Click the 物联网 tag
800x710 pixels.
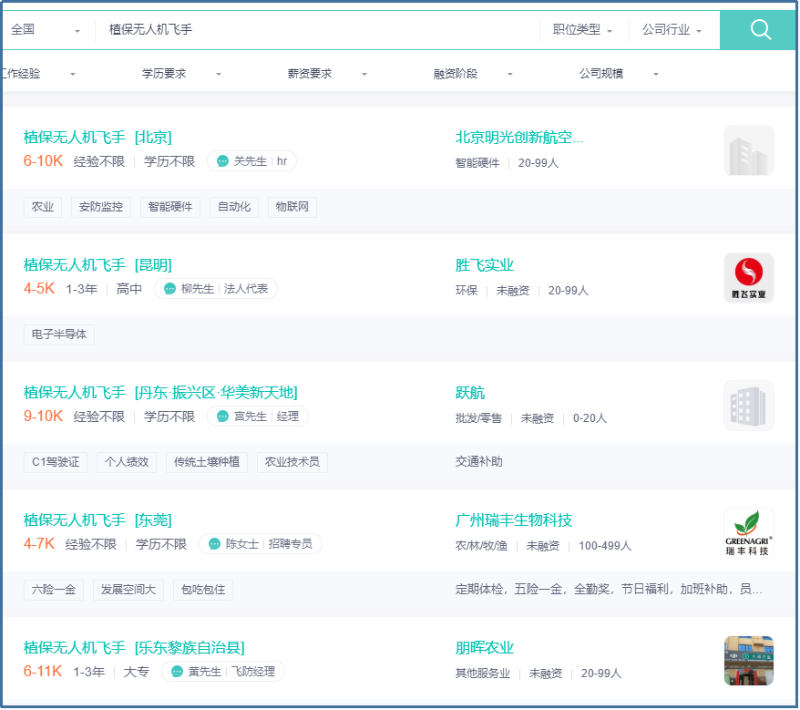click(x=292, y=207)
